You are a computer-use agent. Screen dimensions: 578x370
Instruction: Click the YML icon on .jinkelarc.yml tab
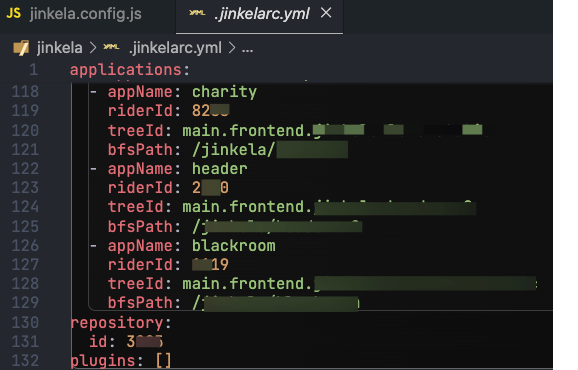pyautogui.click(x=197, y=13)
